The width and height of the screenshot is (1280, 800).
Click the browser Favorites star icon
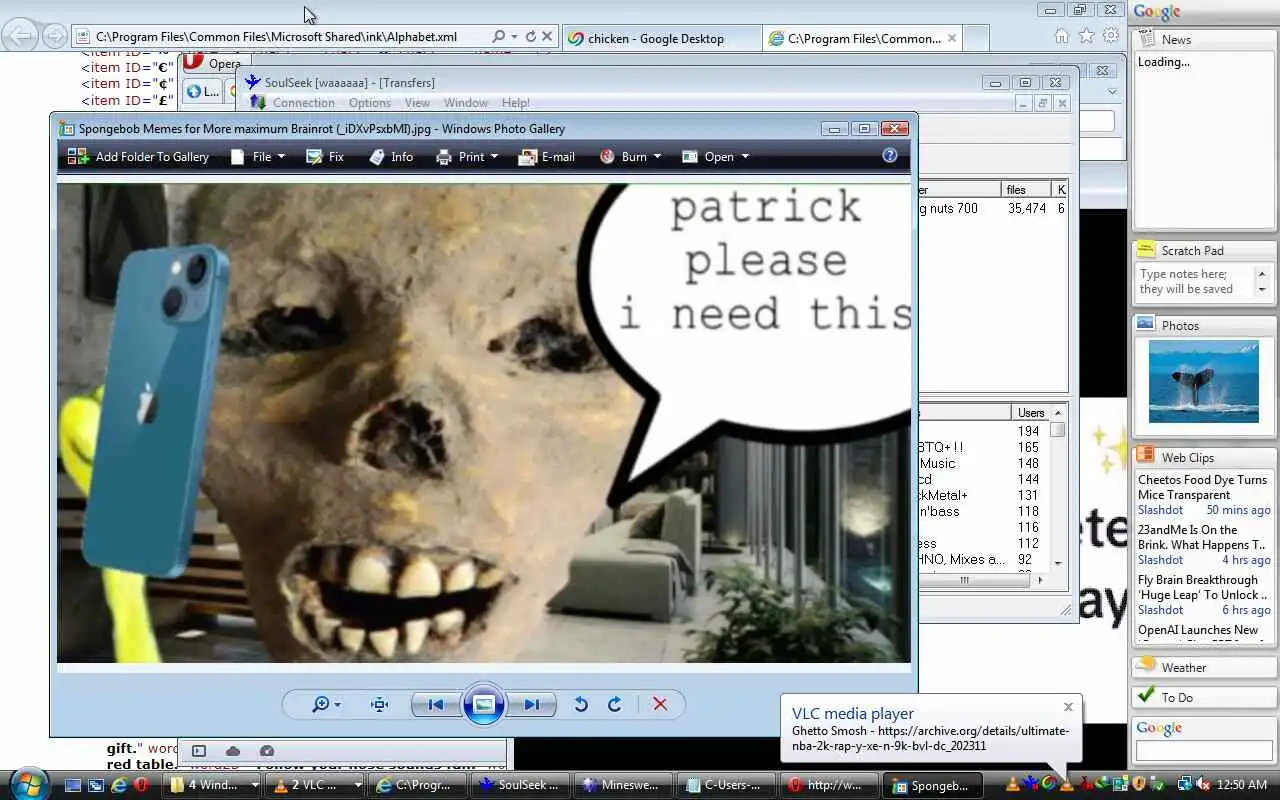[x=1086, y=35]
